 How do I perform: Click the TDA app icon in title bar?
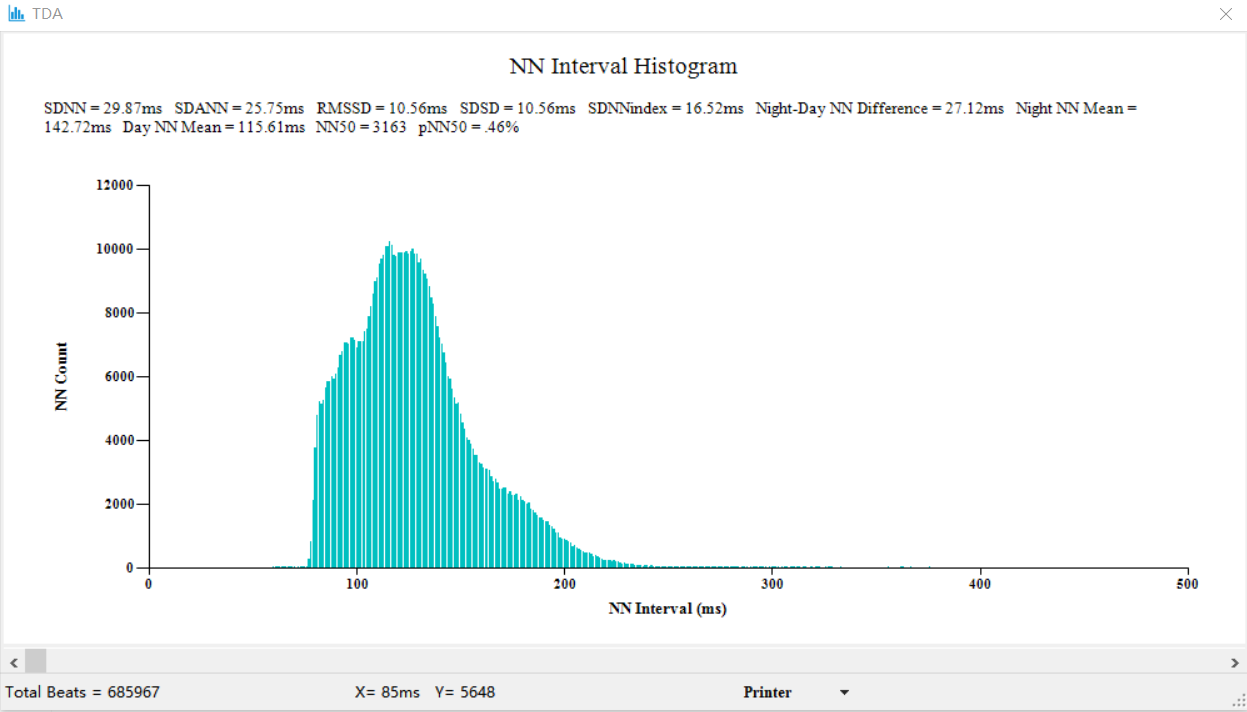click(x=16, y=14)
